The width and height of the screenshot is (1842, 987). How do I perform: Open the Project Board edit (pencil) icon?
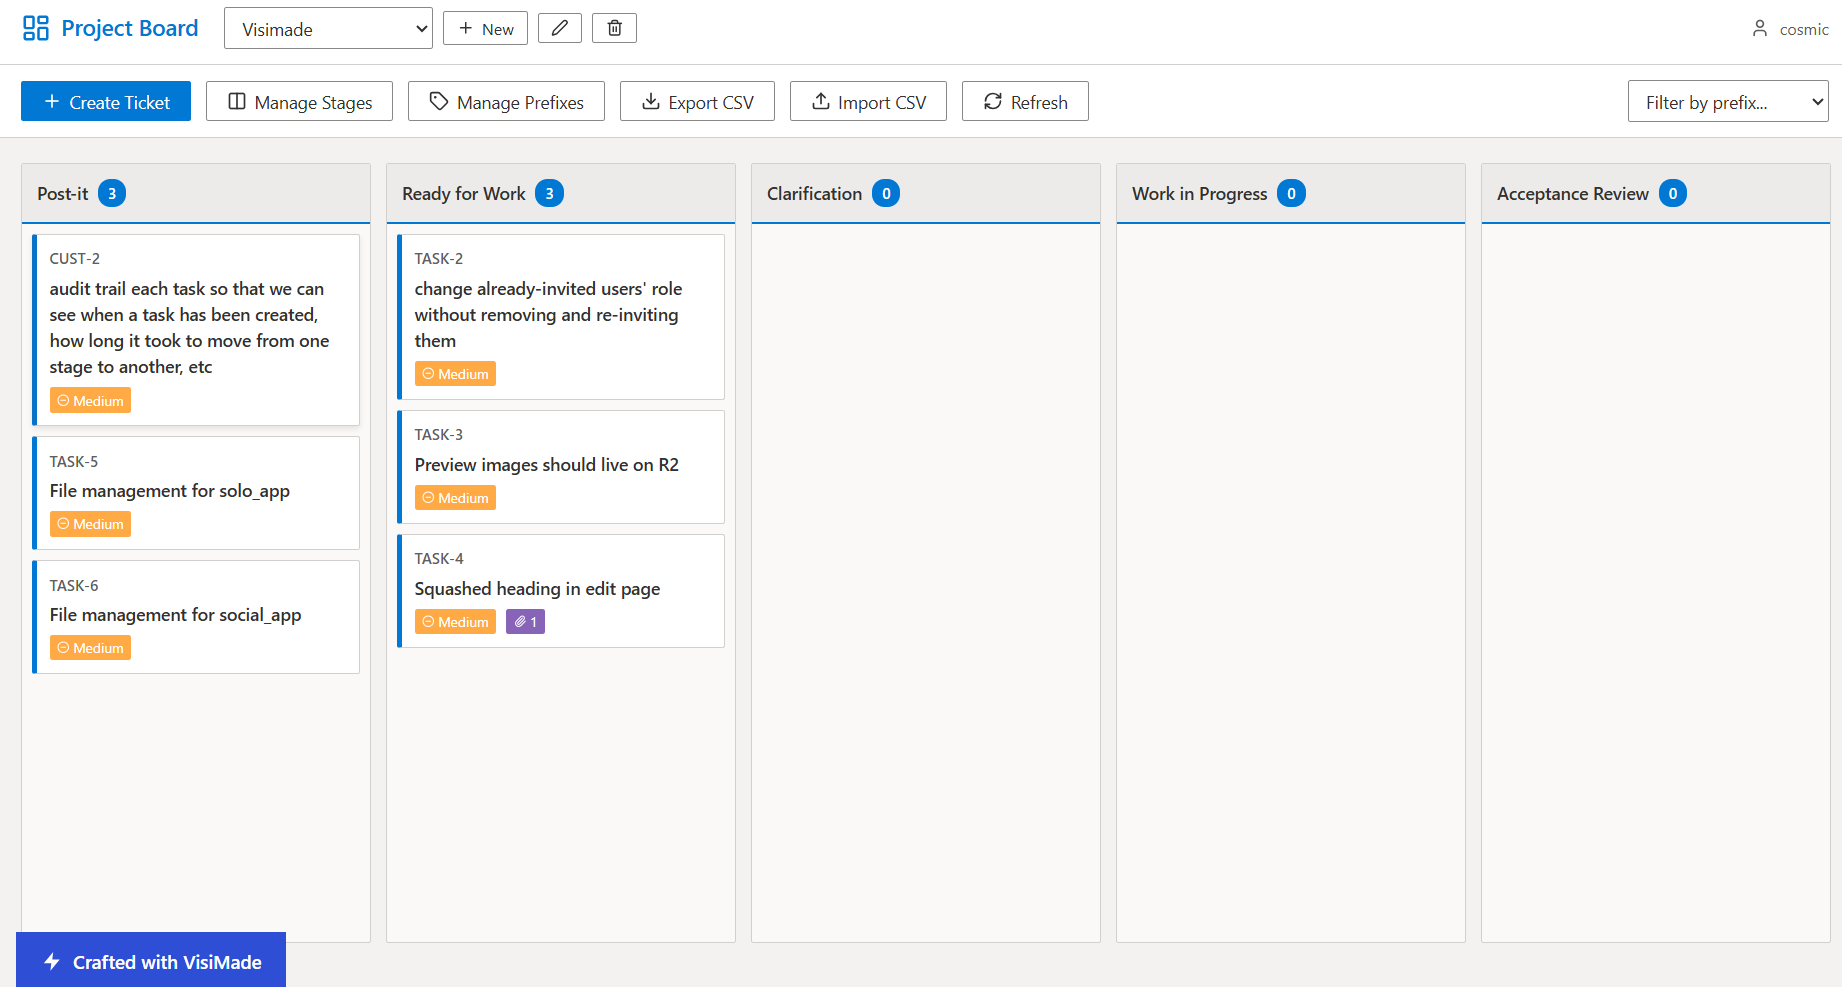pyautogui.click(x=559, y=28)
